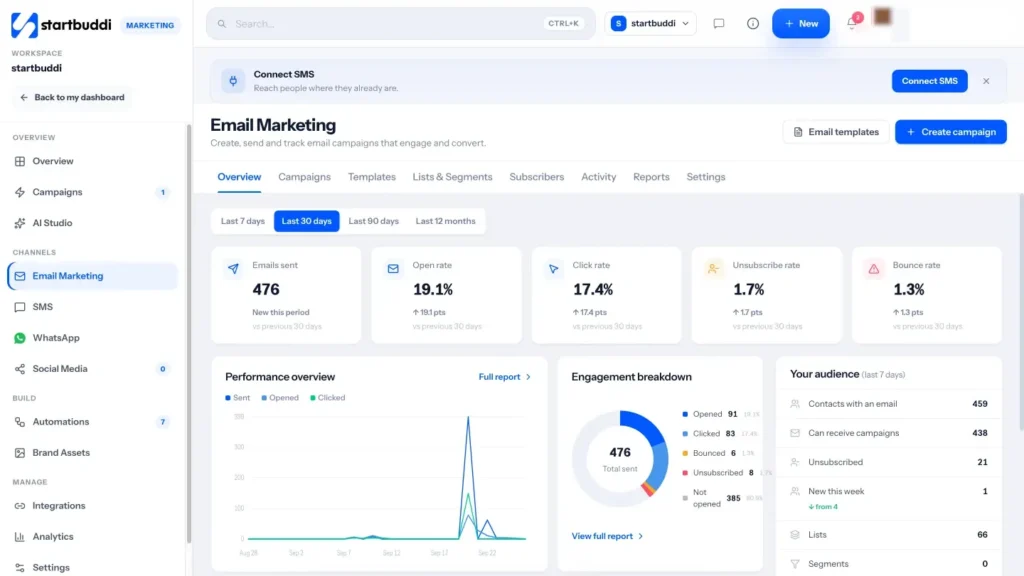
Task: Open the Subscribers tab
Action: [537, 177]
